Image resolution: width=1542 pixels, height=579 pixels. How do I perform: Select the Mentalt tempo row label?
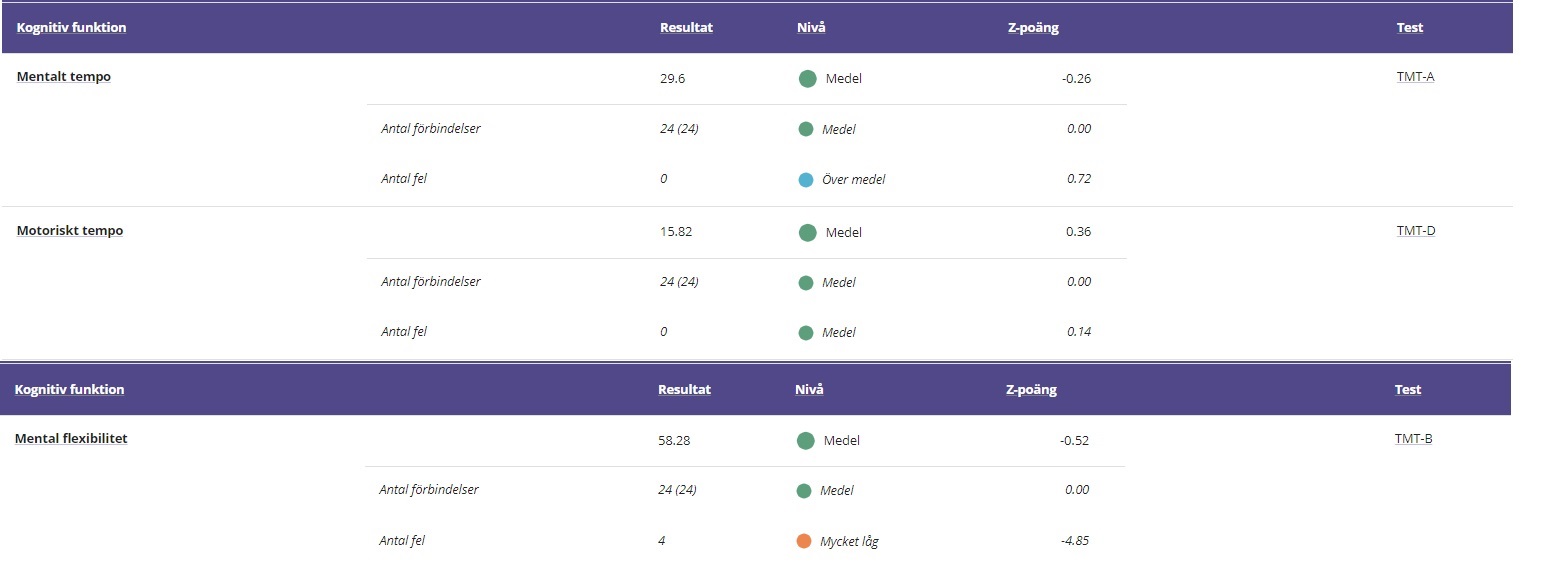pyautogui.click(x=64, y=77)
